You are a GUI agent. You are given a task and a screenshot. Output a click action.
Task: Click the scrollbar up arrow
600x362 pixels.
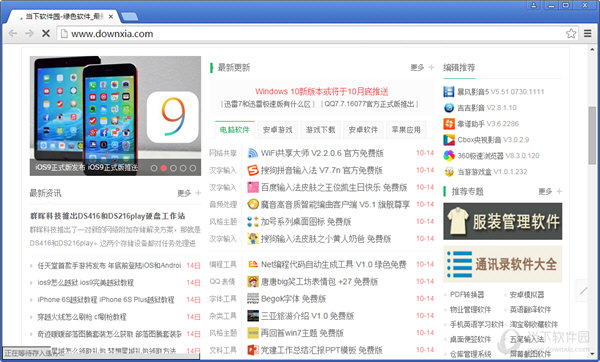592,49
